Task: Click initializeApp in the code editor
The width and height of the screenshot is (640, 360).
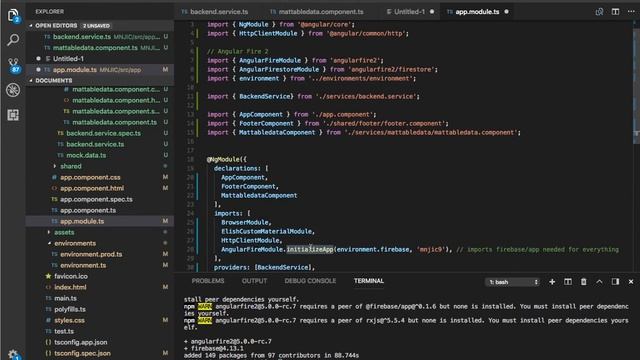Action: point(310,249)
